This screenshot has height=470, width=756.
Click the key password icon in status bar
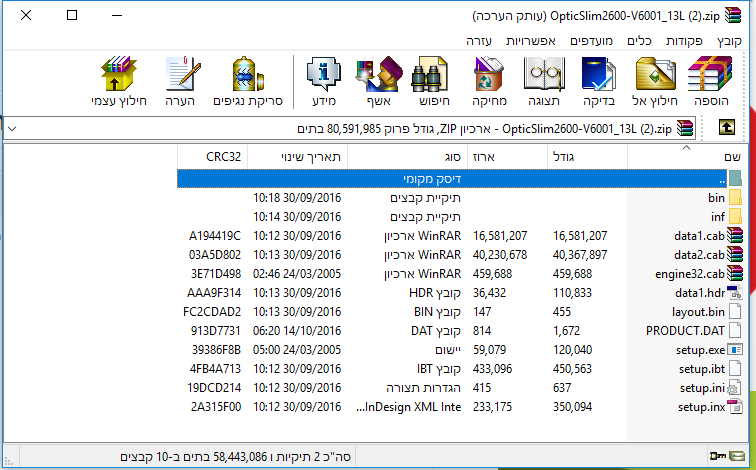(x=717, y=456)
